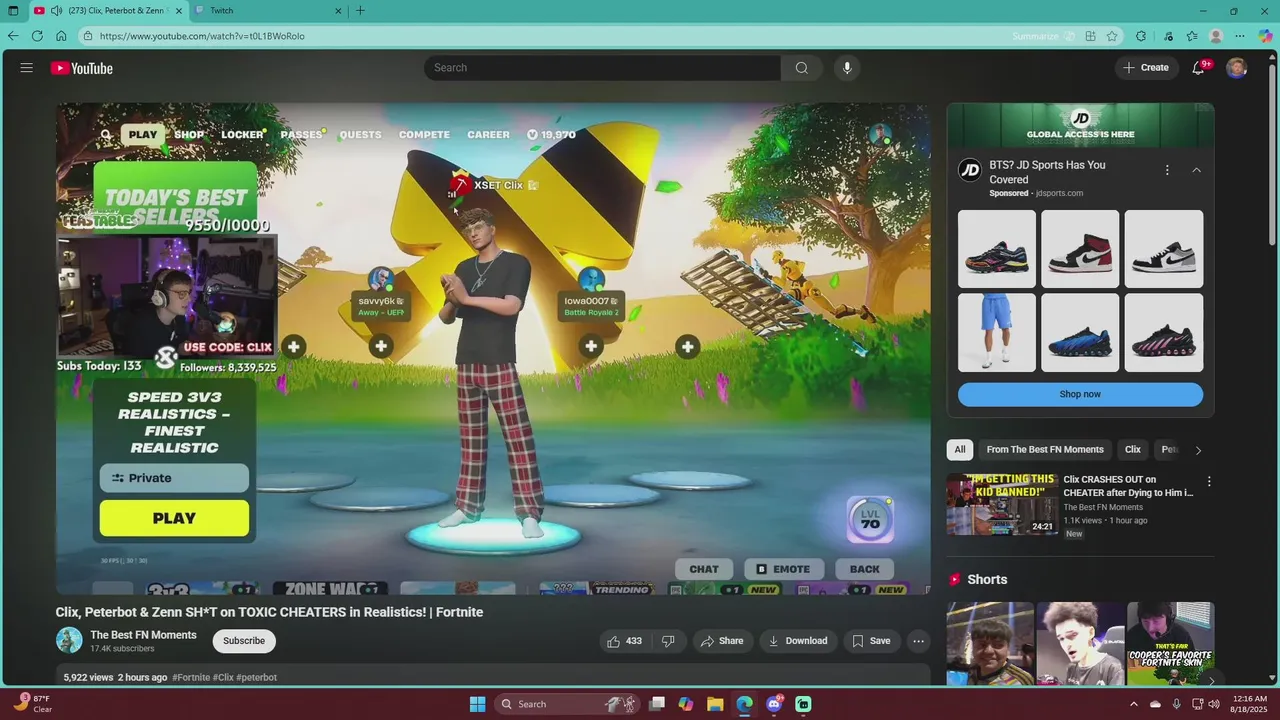Open File Explorer from the taskbar
The height and width of the screenshot is (720, 1280).
[x=715, y=704]
